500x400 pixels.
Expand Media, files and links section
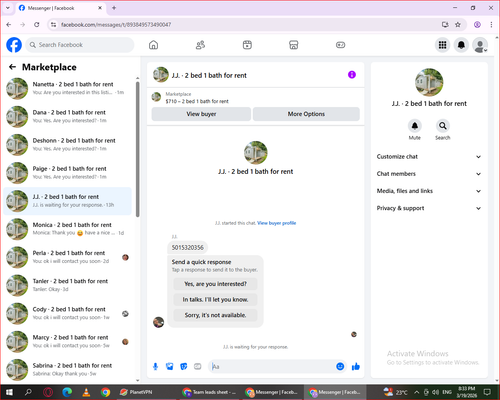point(429,191)
